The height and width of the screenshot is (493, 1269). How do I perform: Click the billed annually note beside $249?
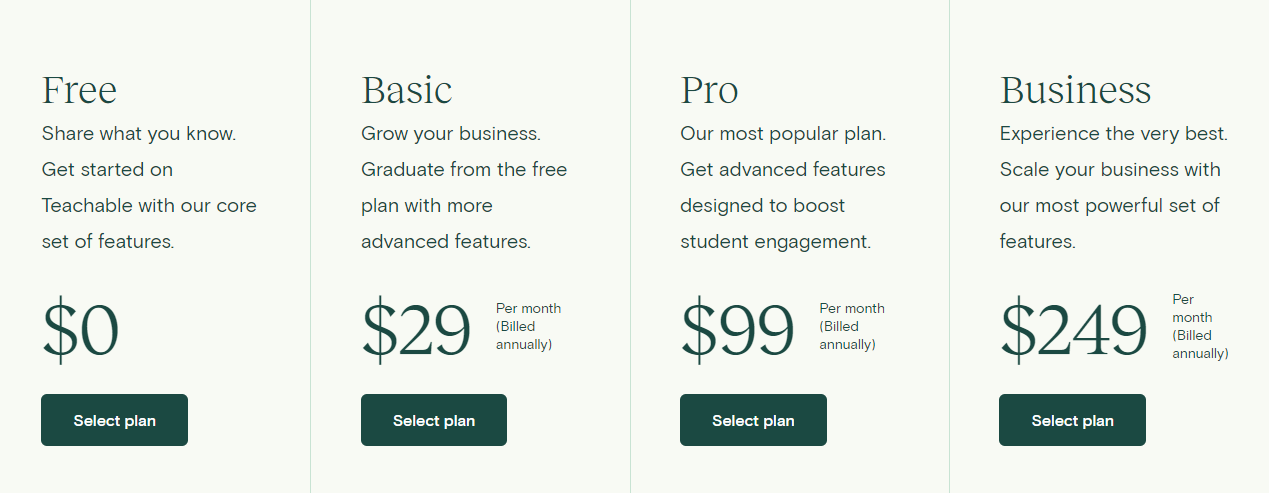1200,326
